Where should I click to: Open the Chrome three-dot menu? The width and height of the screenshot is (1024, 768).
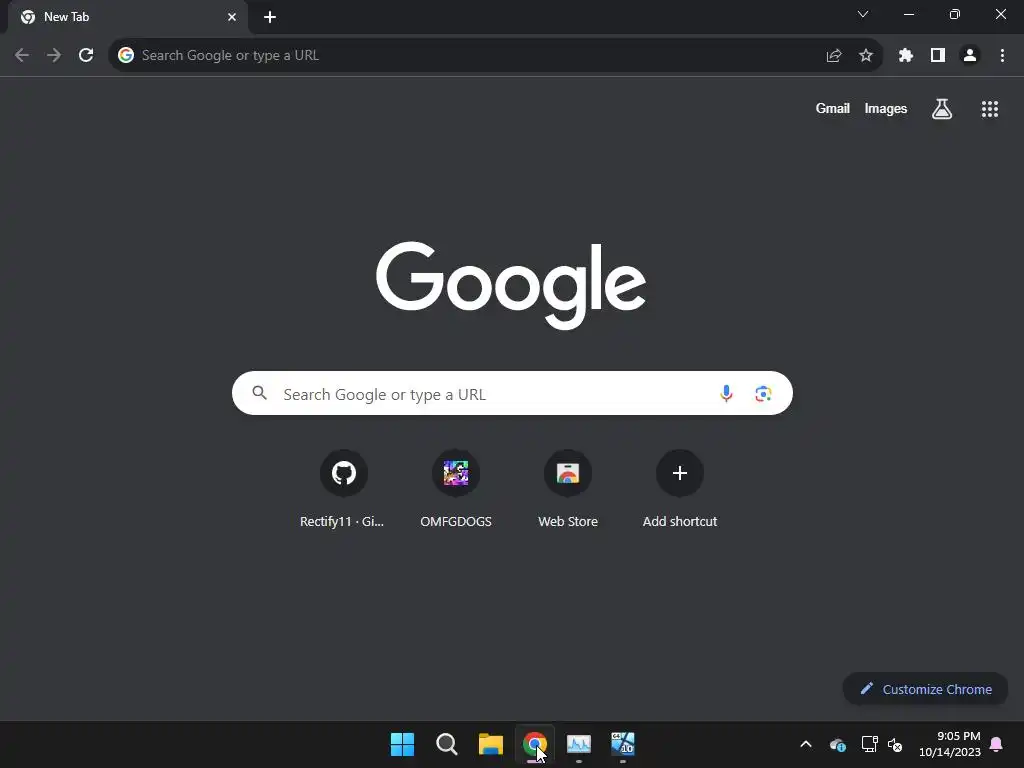[1002, 56]
